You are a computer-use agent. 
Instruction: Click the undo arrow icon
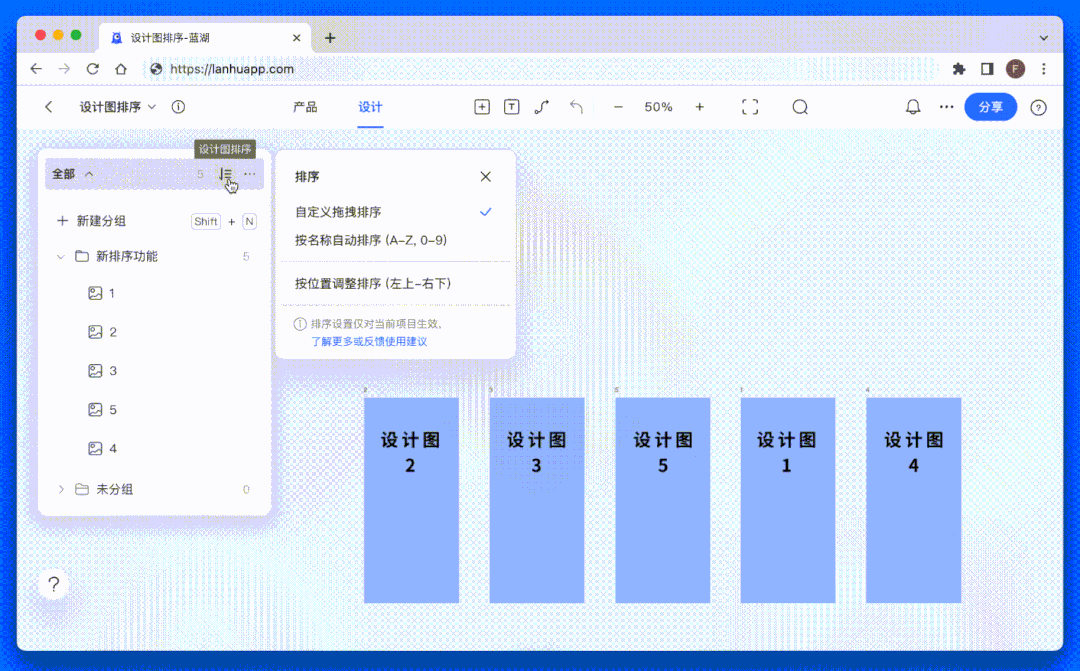pyautogui.click(x=576, y=107)
